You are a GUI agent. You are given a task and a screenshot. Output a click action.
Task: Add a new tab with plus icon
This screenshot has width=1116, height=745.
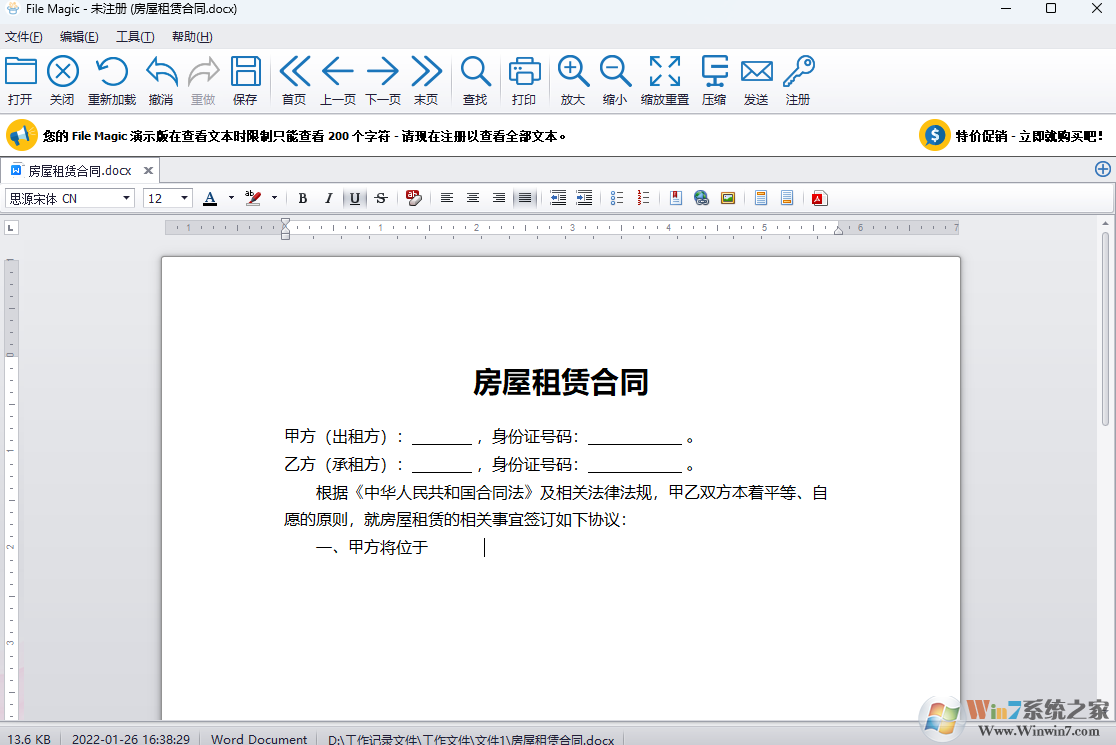(1102, 169)
